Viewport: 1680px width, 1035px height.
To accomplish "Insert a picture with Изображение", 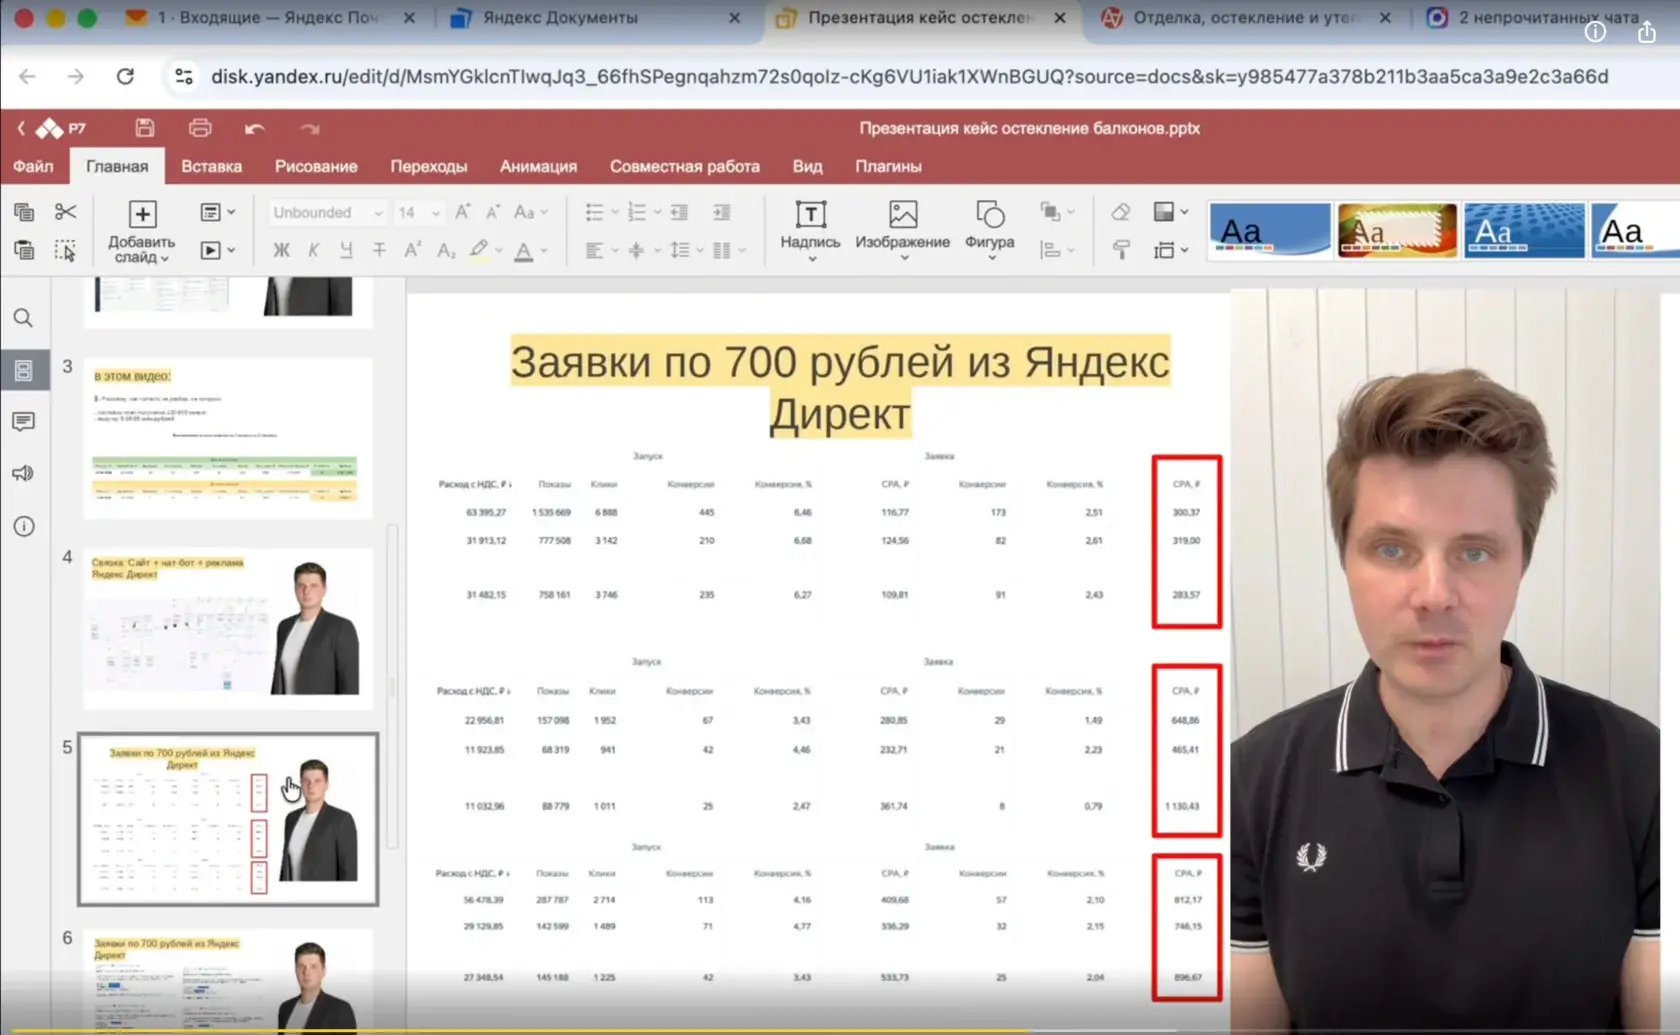I will [902, 230].
